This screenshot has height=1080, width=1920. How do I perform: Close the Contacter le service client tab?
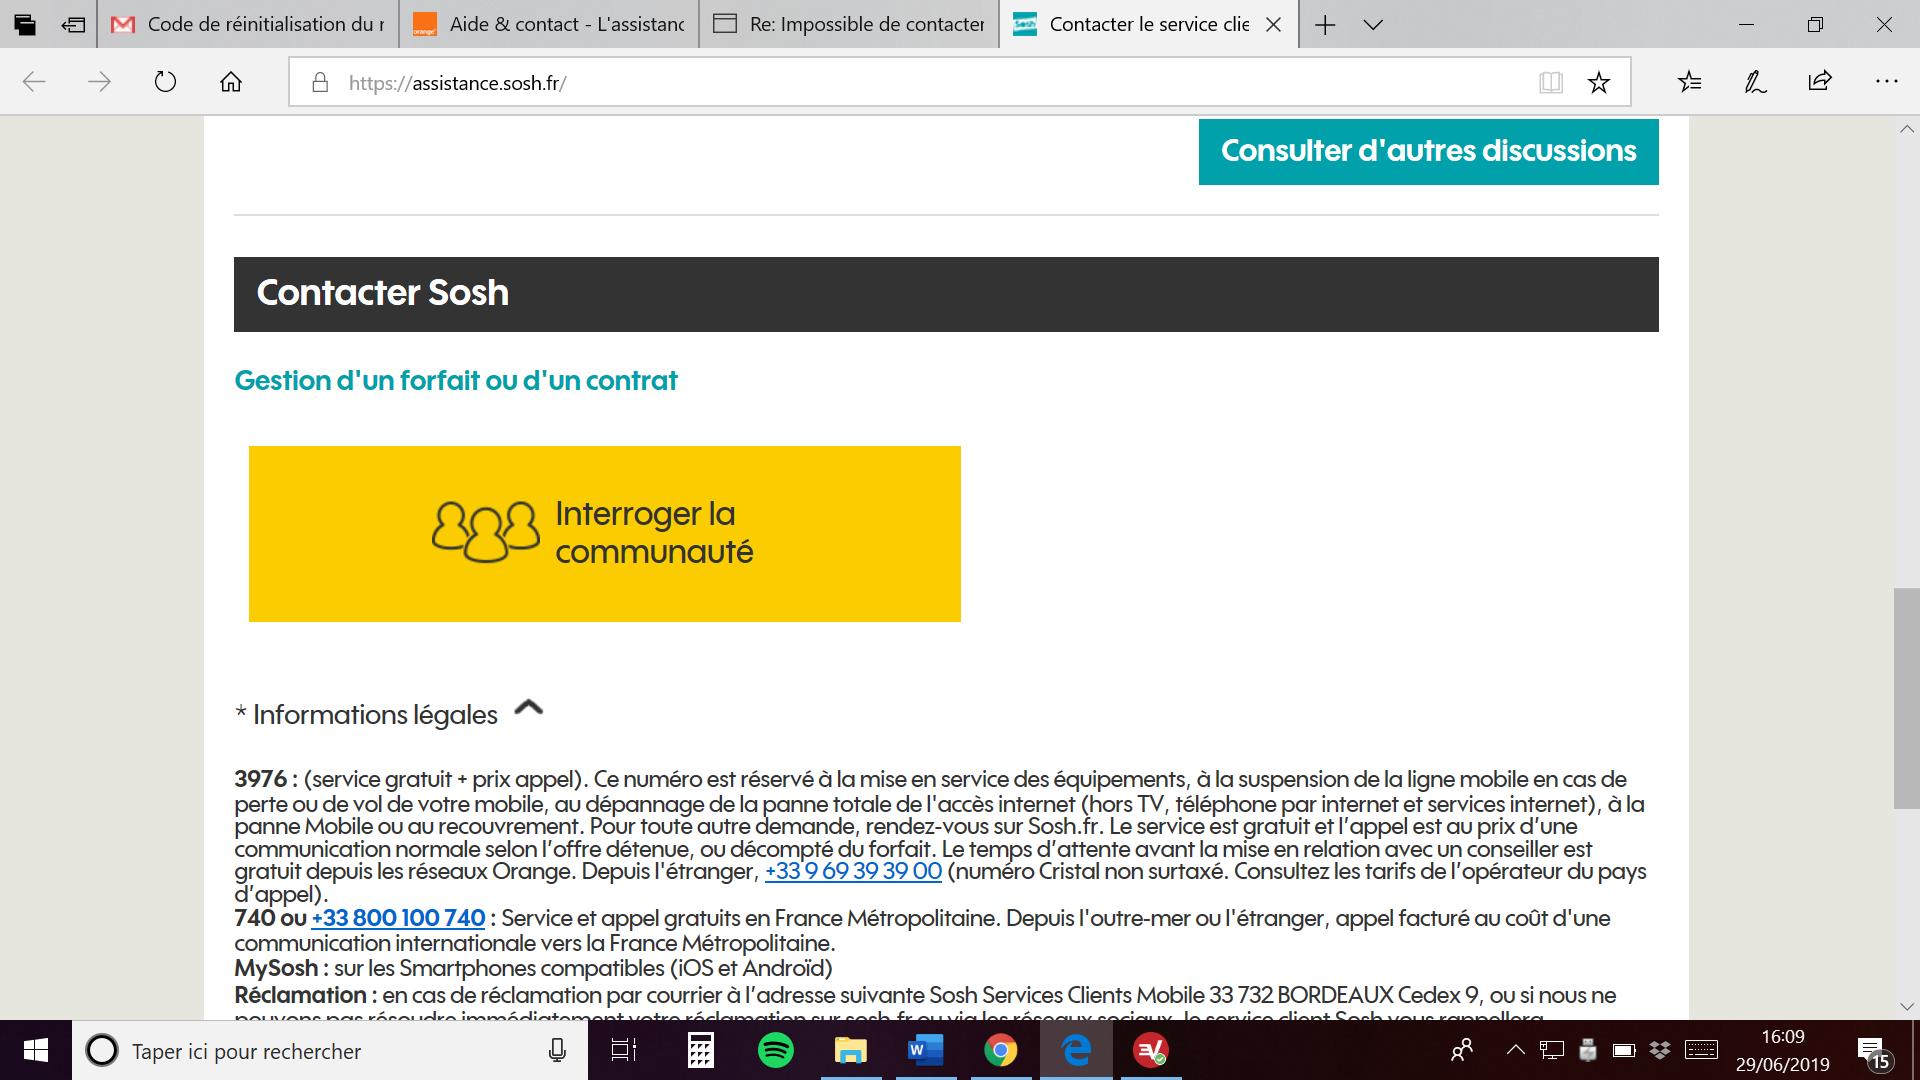1274,24
